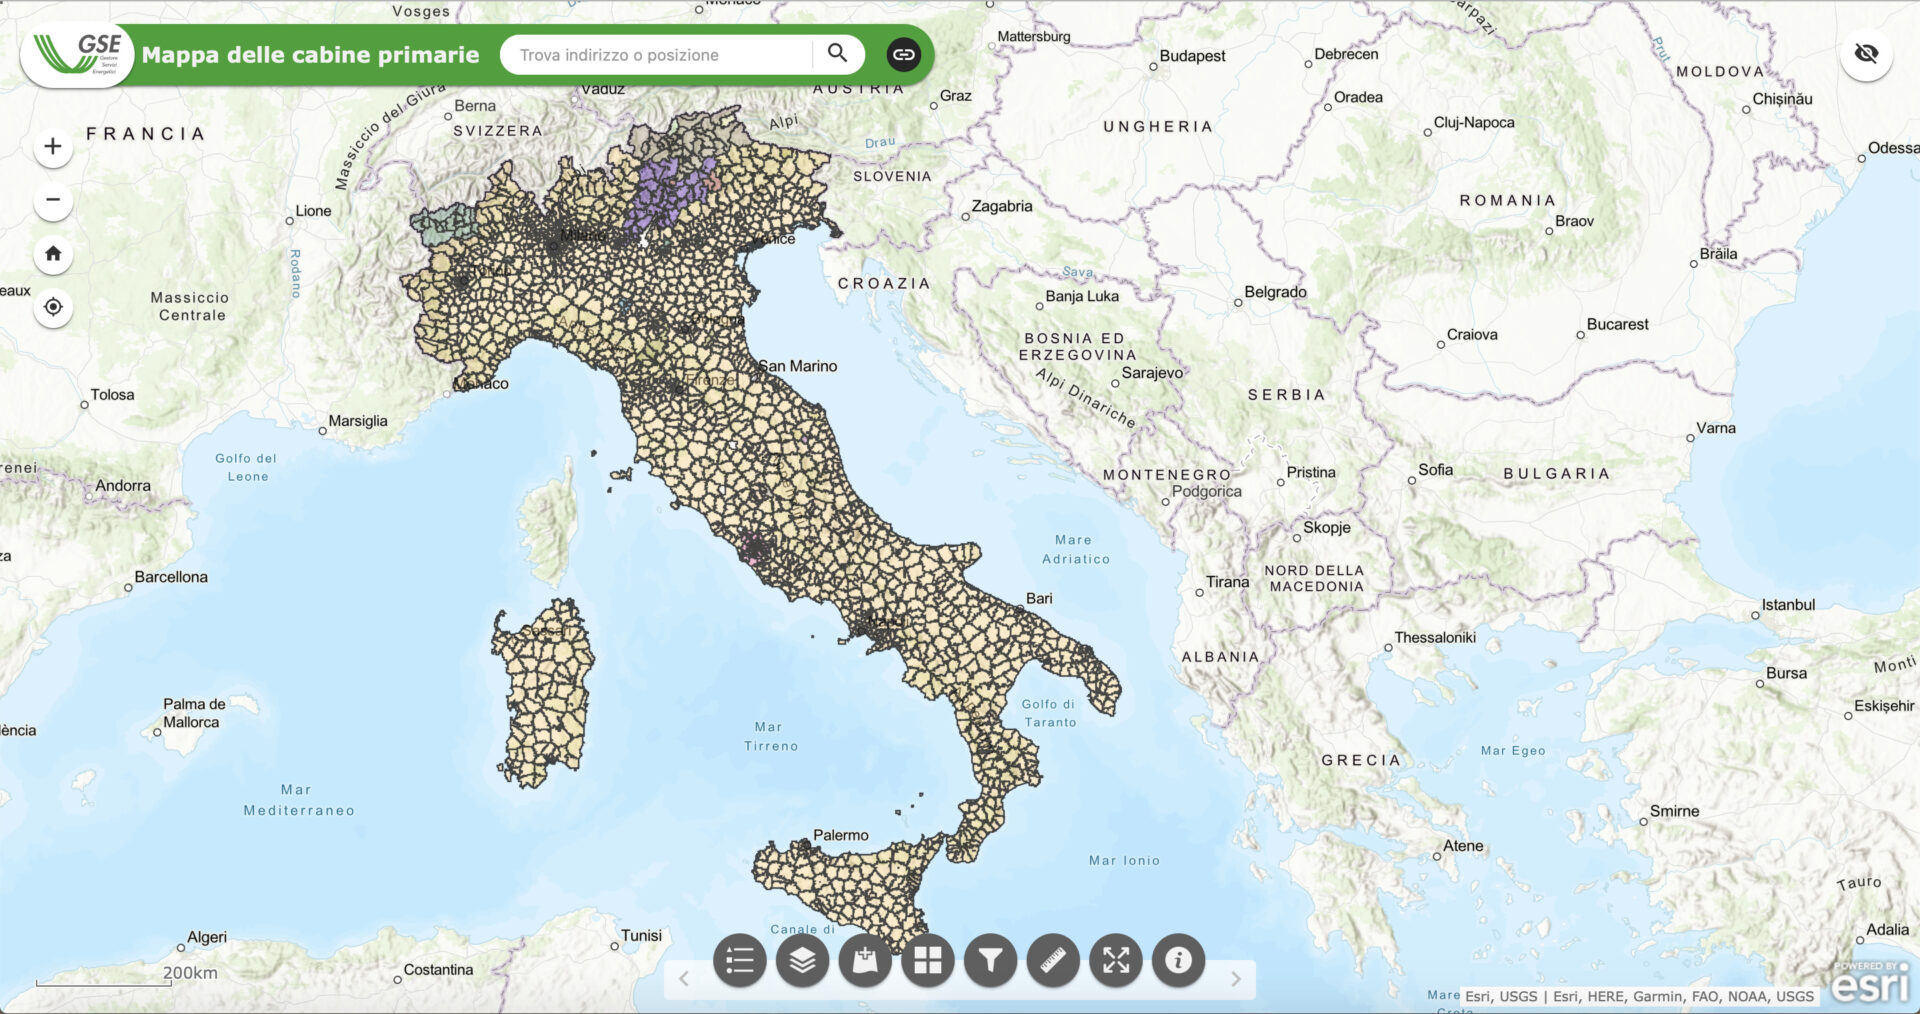Open the Filter funnel tool
This screenshot has width=1920, height=1014.
990,961
